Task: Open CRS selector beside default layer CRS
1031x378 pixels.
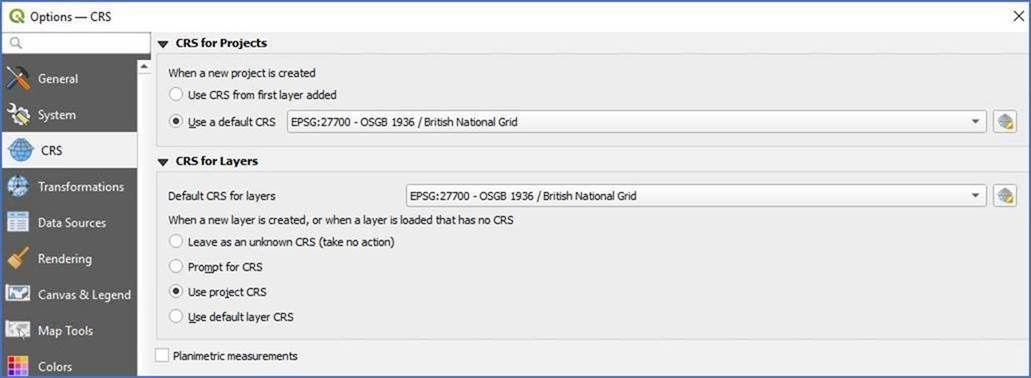Action: point(1005,195)
